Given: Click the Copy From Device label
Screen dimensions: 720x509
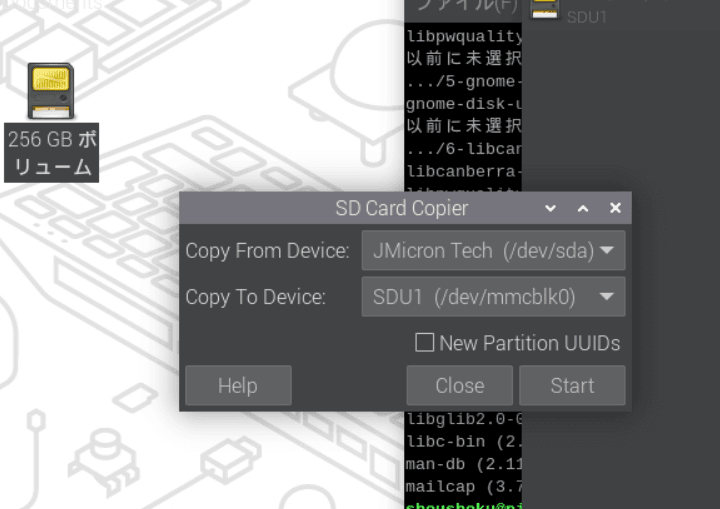Looking at the screenshot, I should [x=267, y=250].
